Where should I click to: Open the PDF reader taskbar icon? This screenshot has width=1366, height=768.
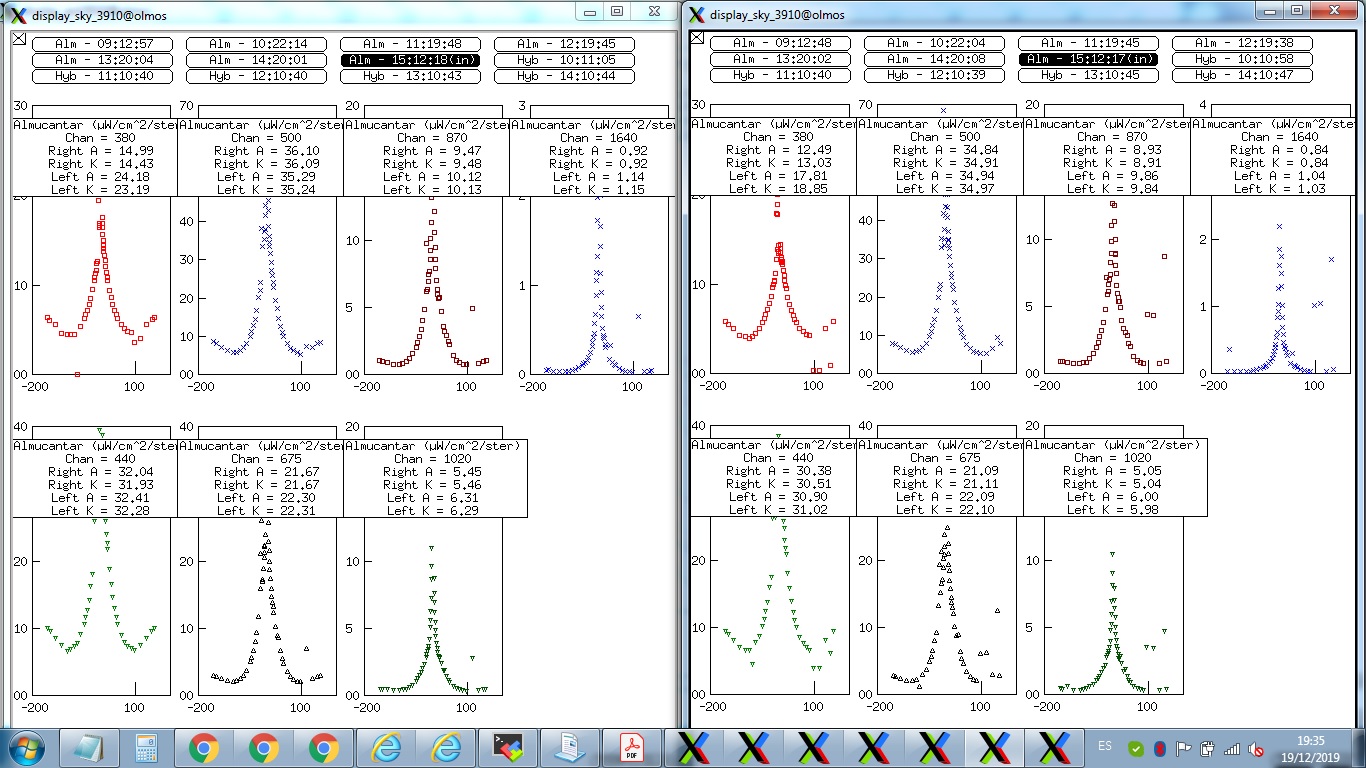(x=632, y=748)
